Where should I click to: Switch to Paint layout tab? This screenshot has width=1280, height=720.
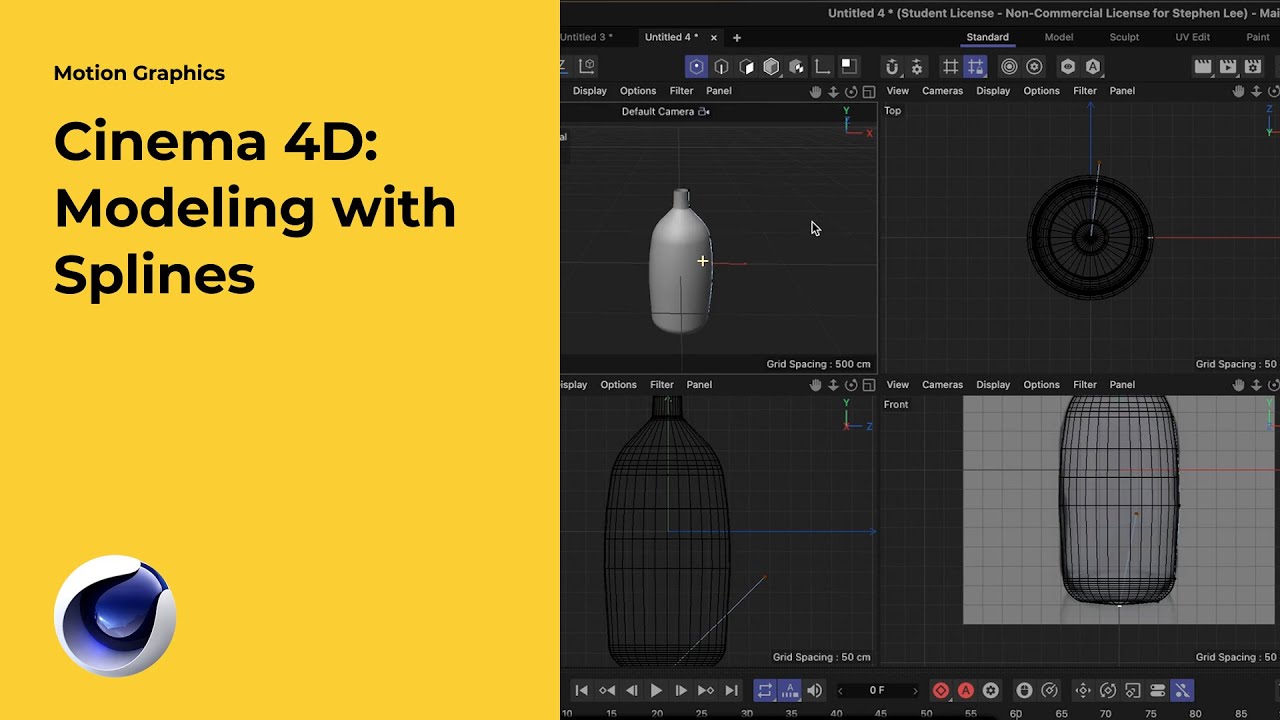coord(1258,37)
